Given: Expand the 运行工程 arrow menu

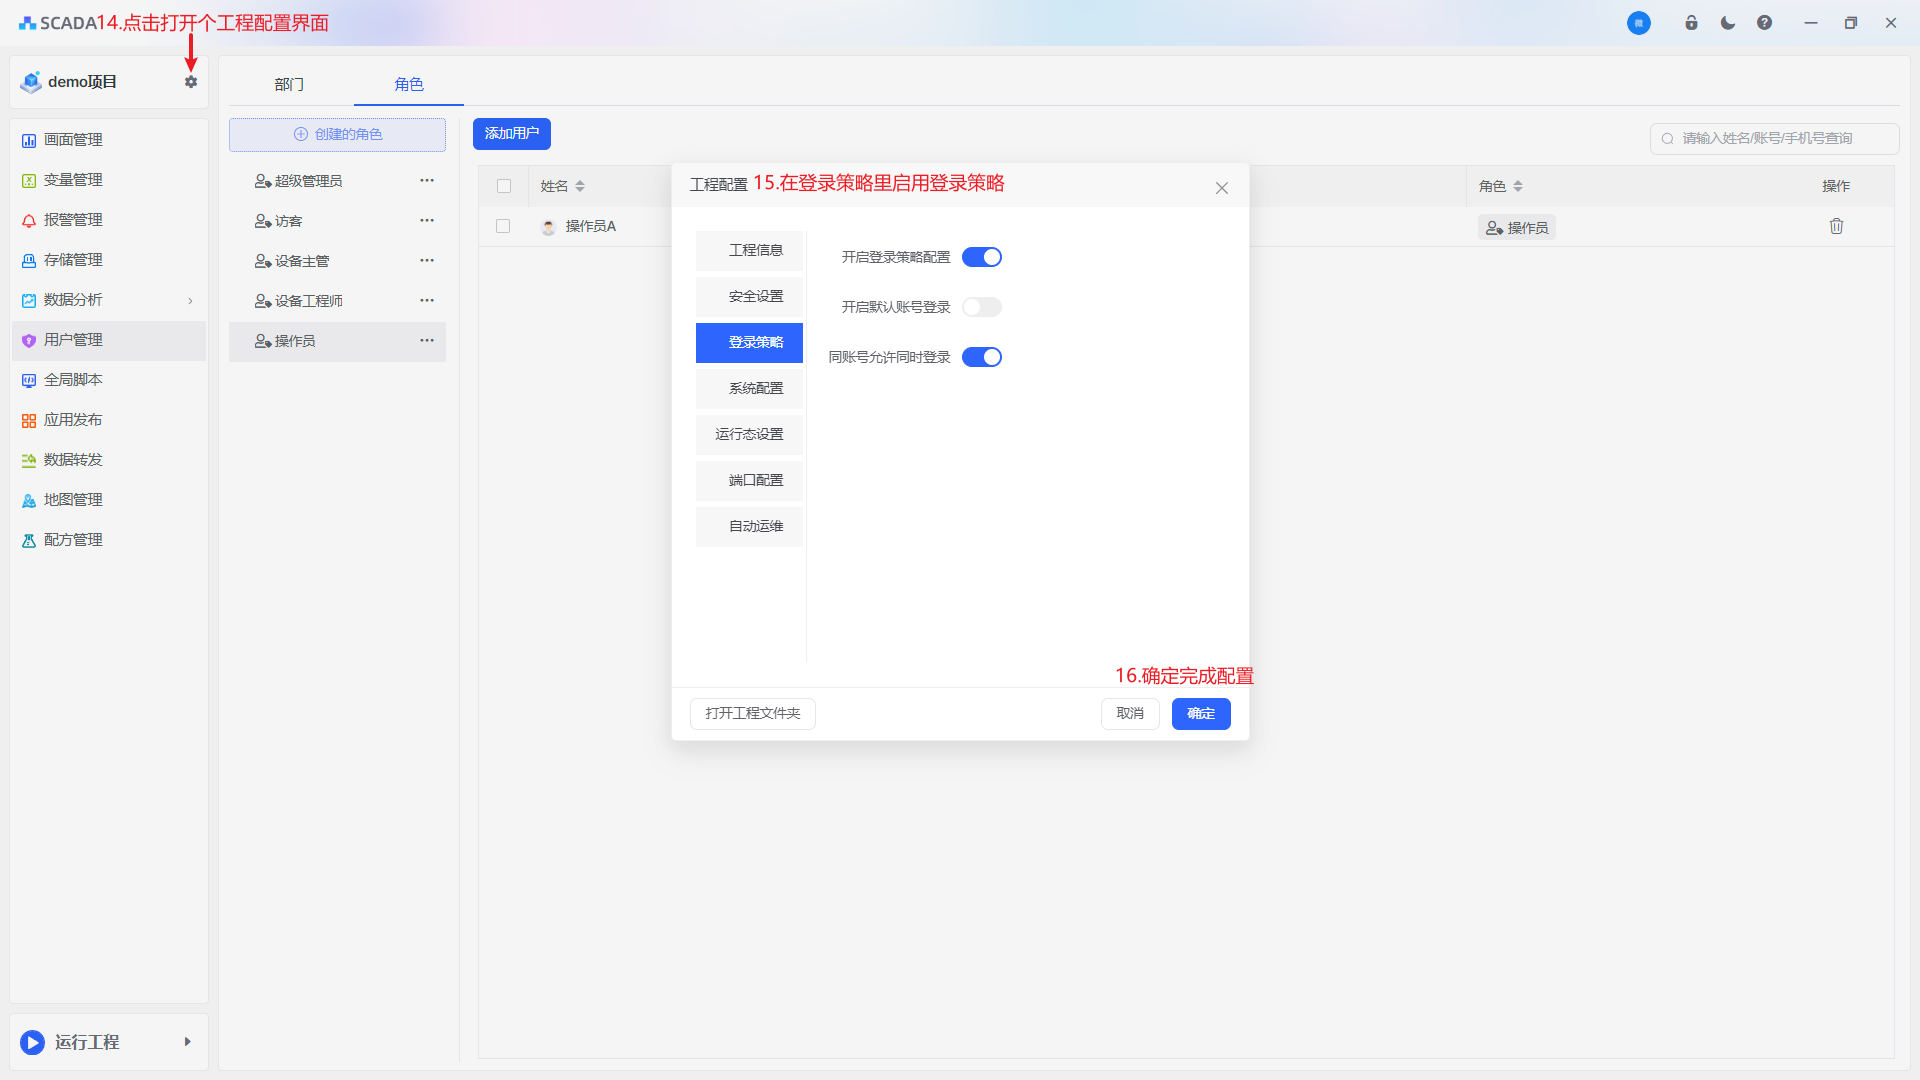Looking at the screenshot, I should tap(187, 1042).
